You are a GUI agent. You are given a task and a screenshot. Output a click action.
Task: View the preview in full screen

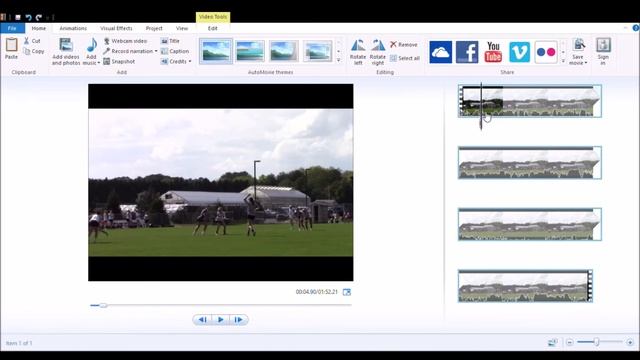coord(347,292)
